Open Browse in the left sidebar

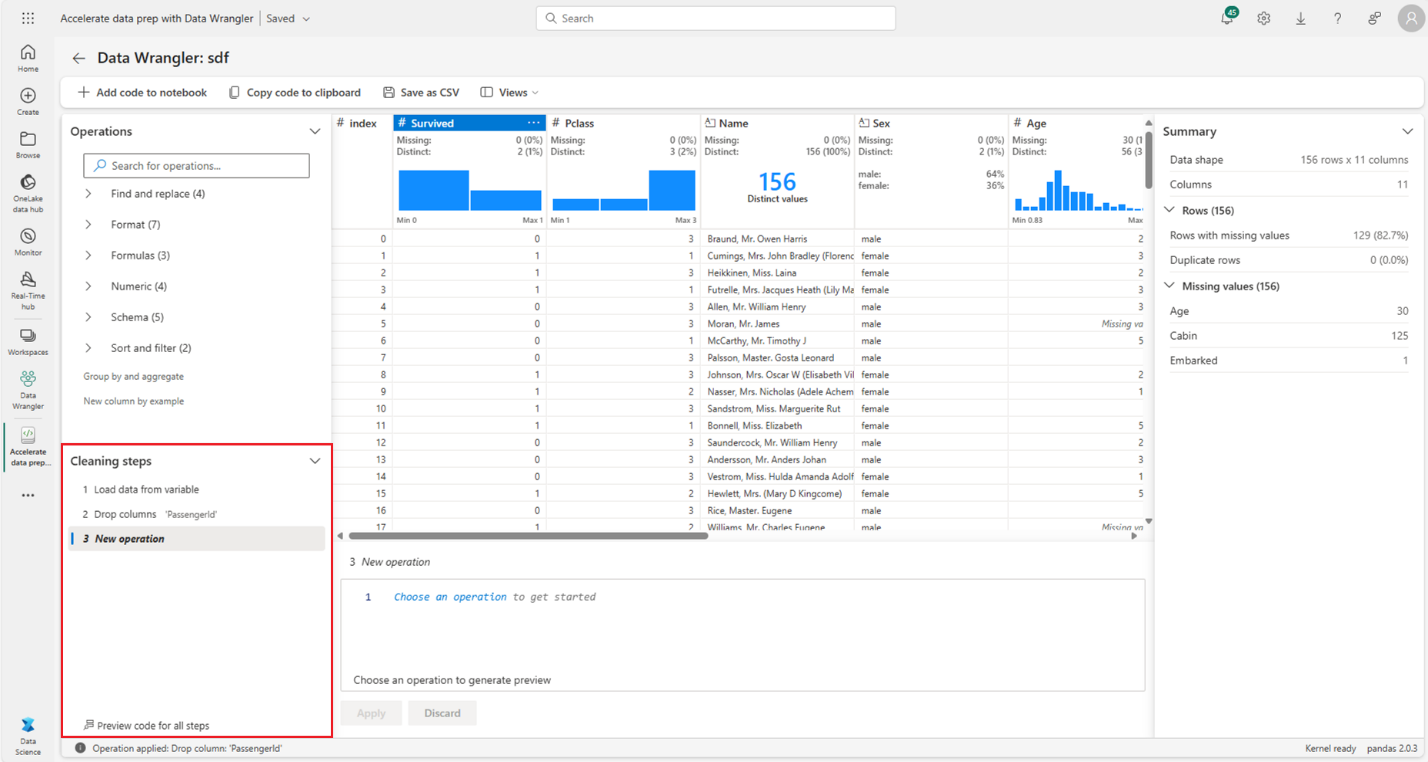point(28,145)
